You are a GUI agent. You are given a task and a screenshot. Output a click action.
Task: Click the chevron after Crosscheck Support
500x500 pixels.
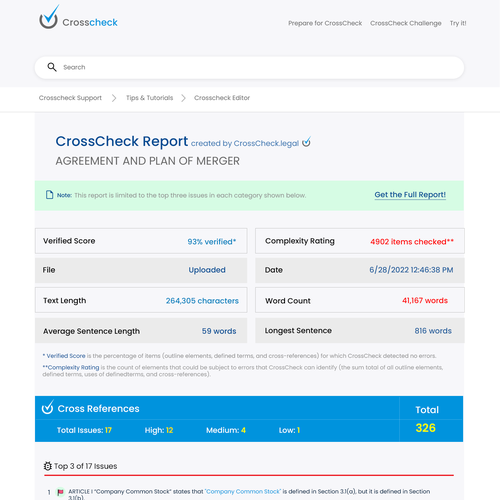pyautogui.click(x=114, y=98)
